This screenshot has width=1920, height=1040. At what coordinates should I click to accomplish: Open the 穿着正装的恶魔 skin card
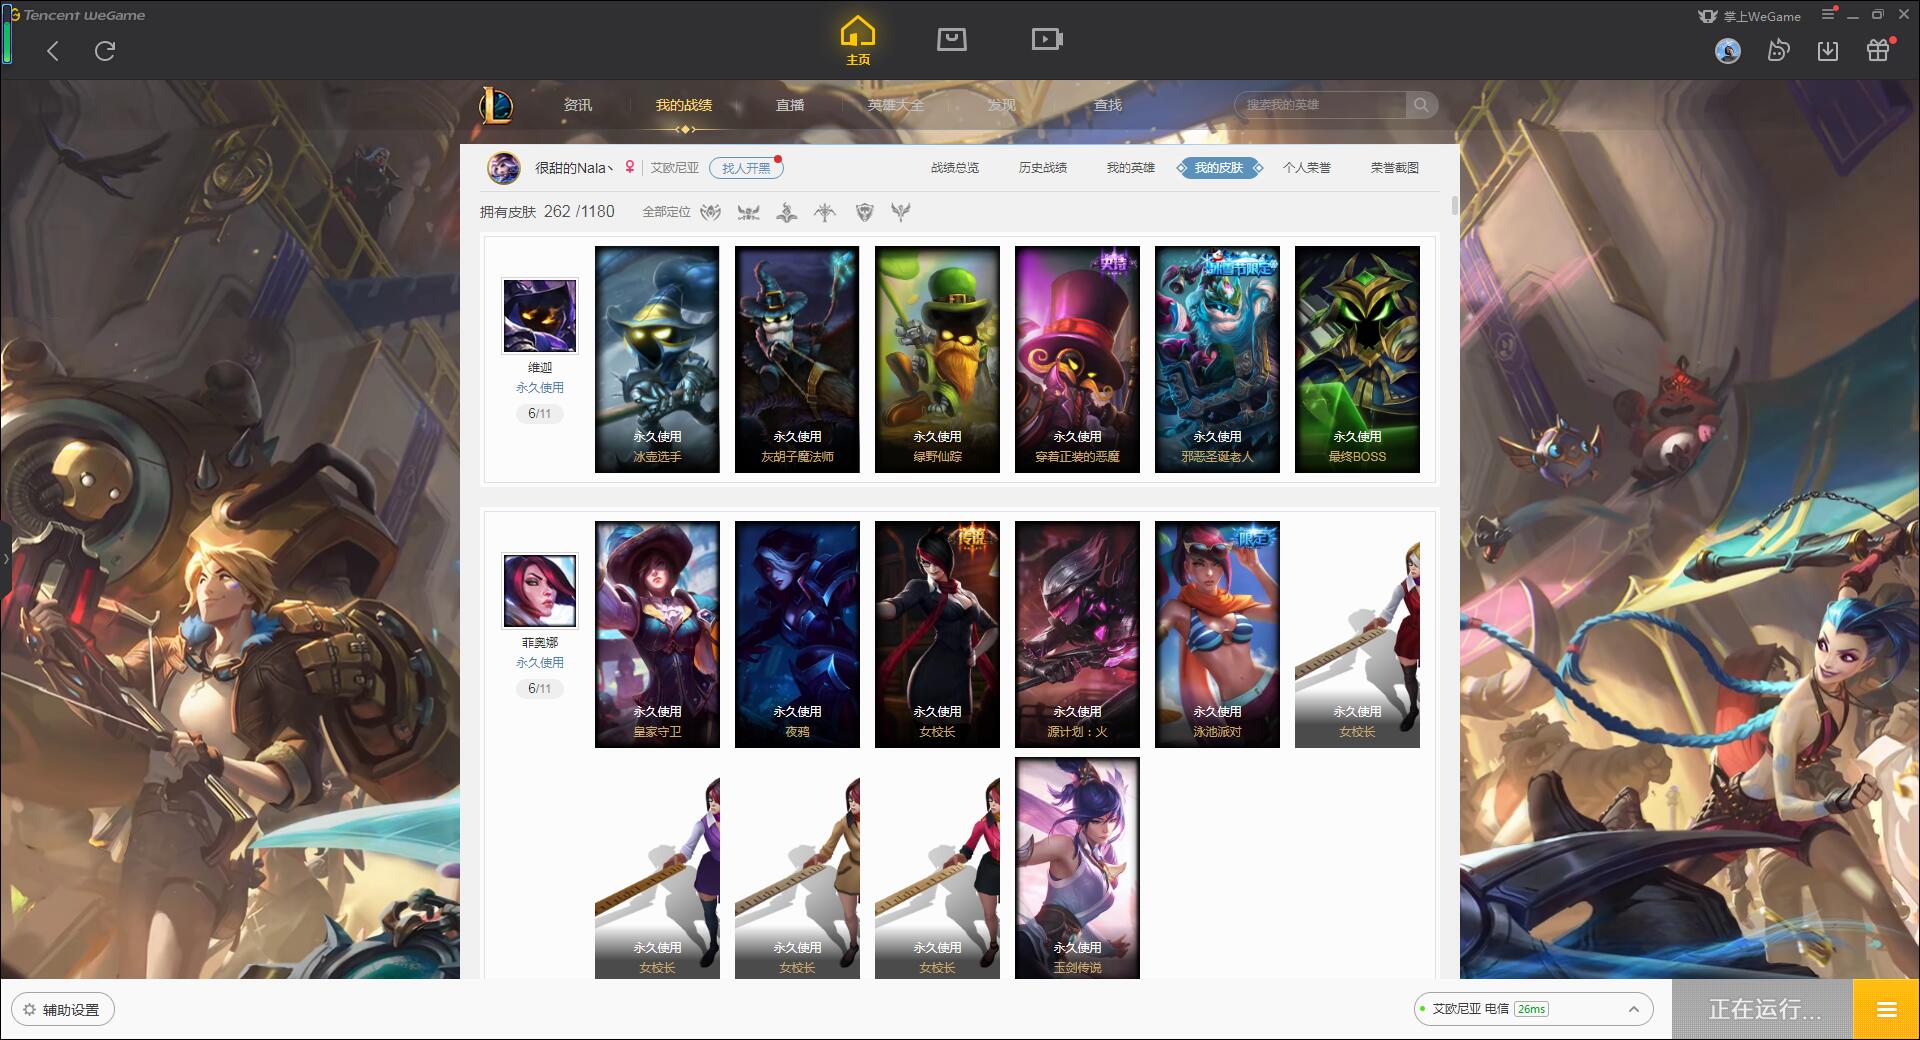coord(1077,360)
